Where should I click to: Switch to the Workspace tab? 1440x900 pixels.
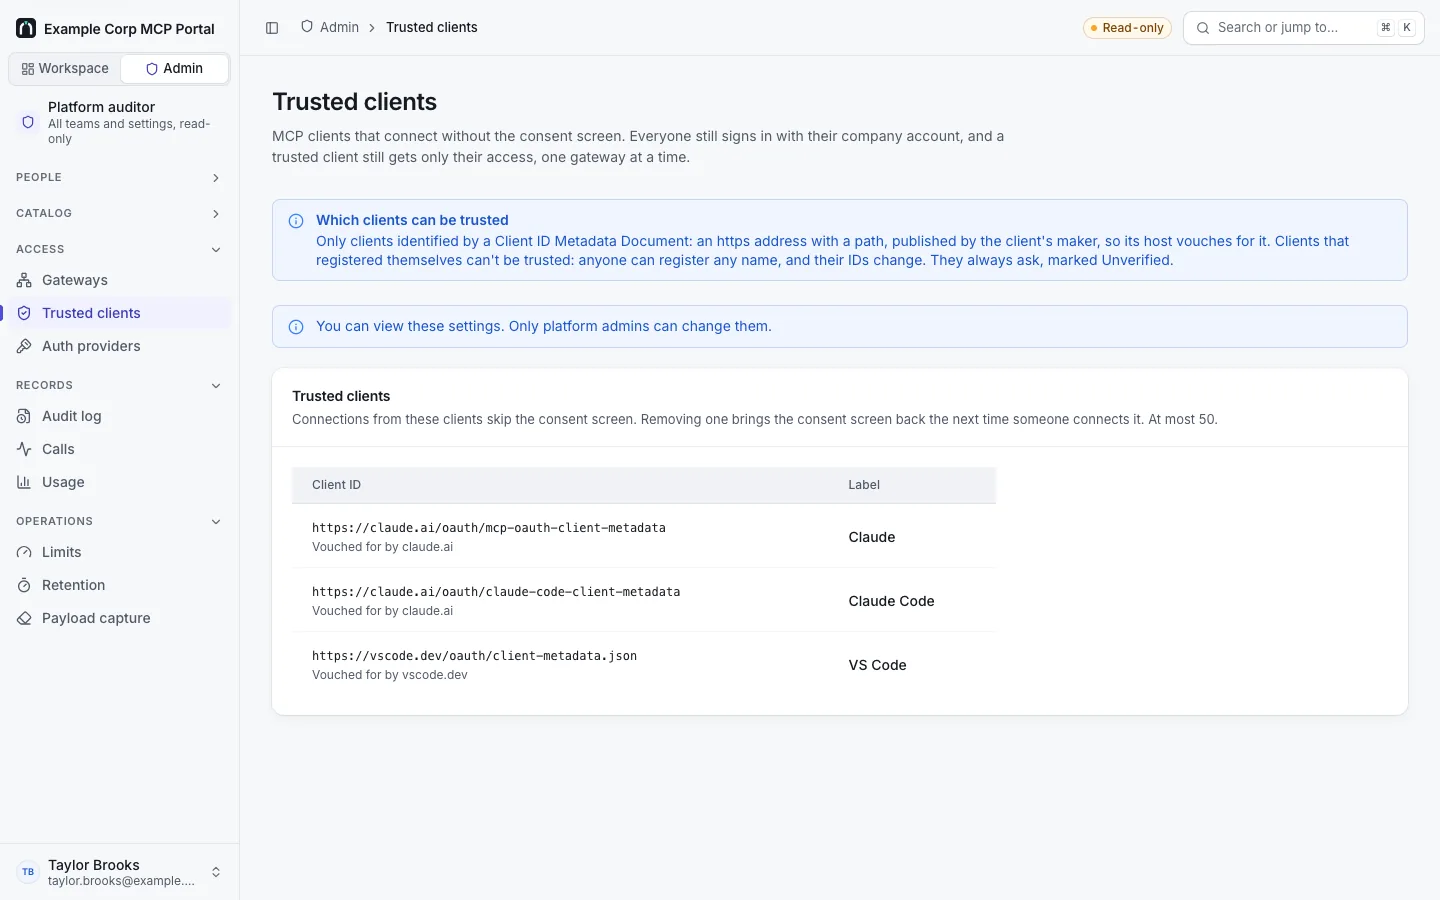(x=65, y=69)
